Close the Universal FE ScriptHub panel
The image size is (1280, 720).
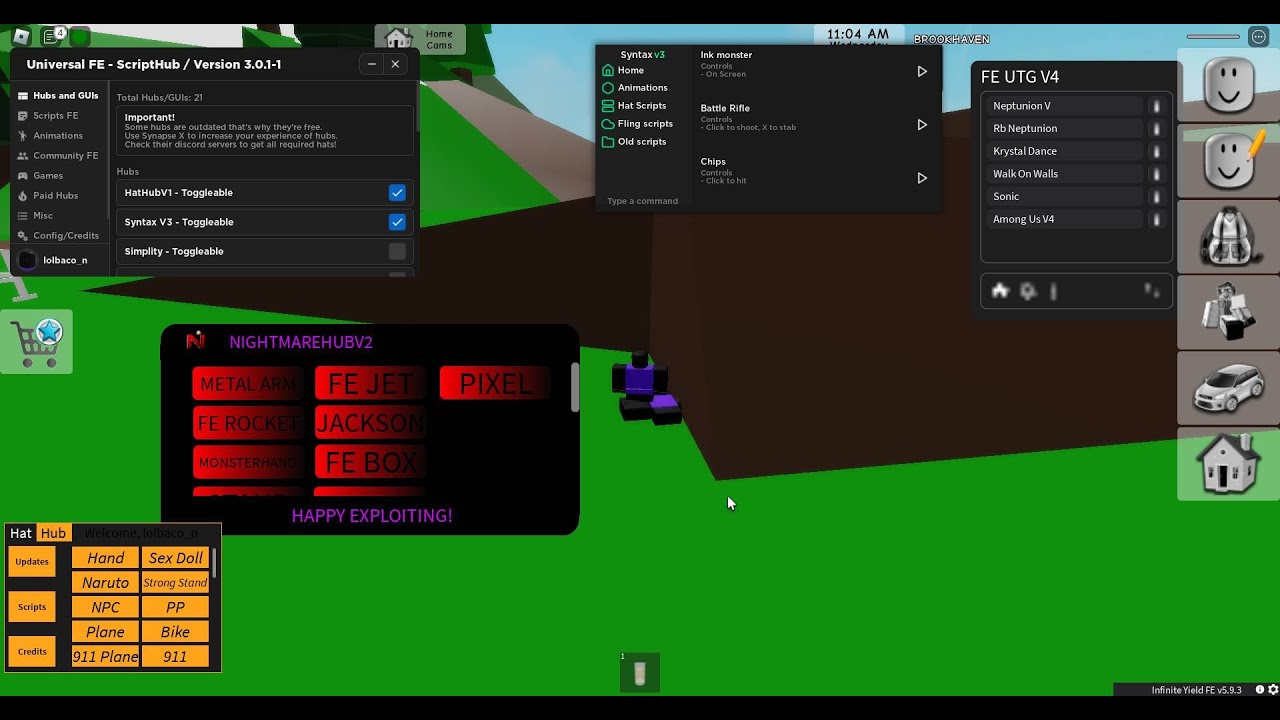[395, 64]
